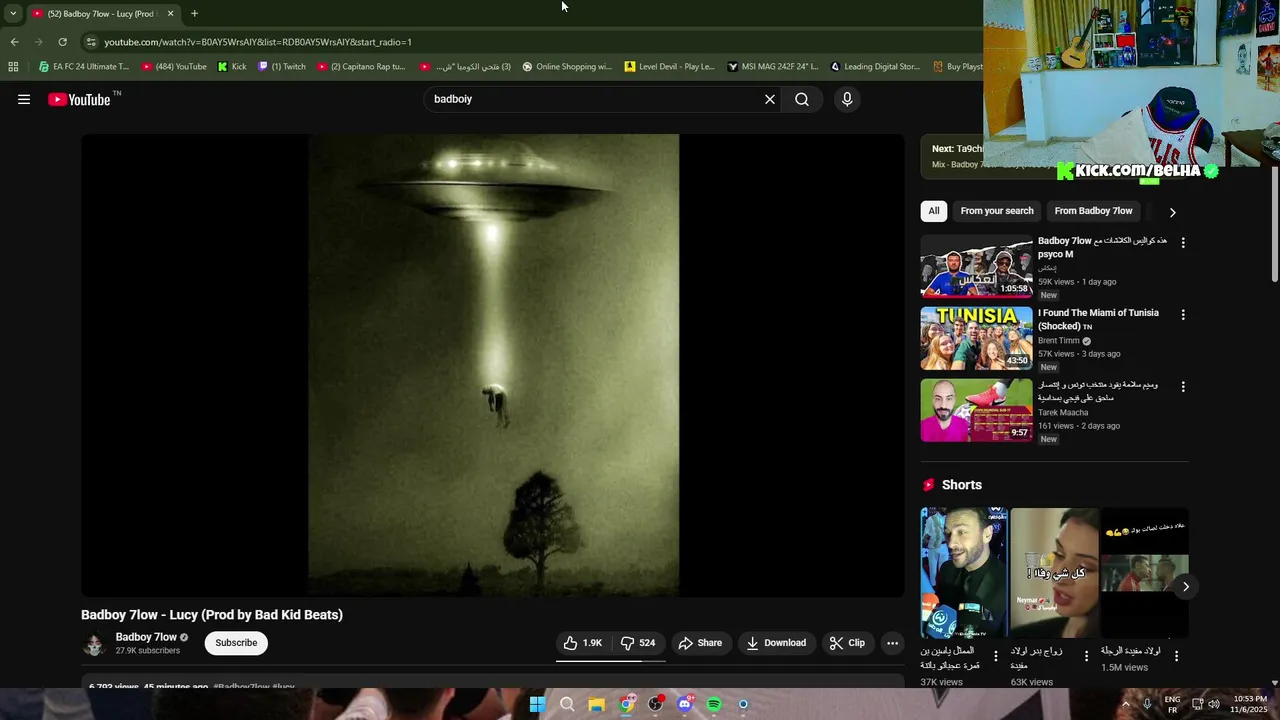Open options for the 63K views Short

1086,657
